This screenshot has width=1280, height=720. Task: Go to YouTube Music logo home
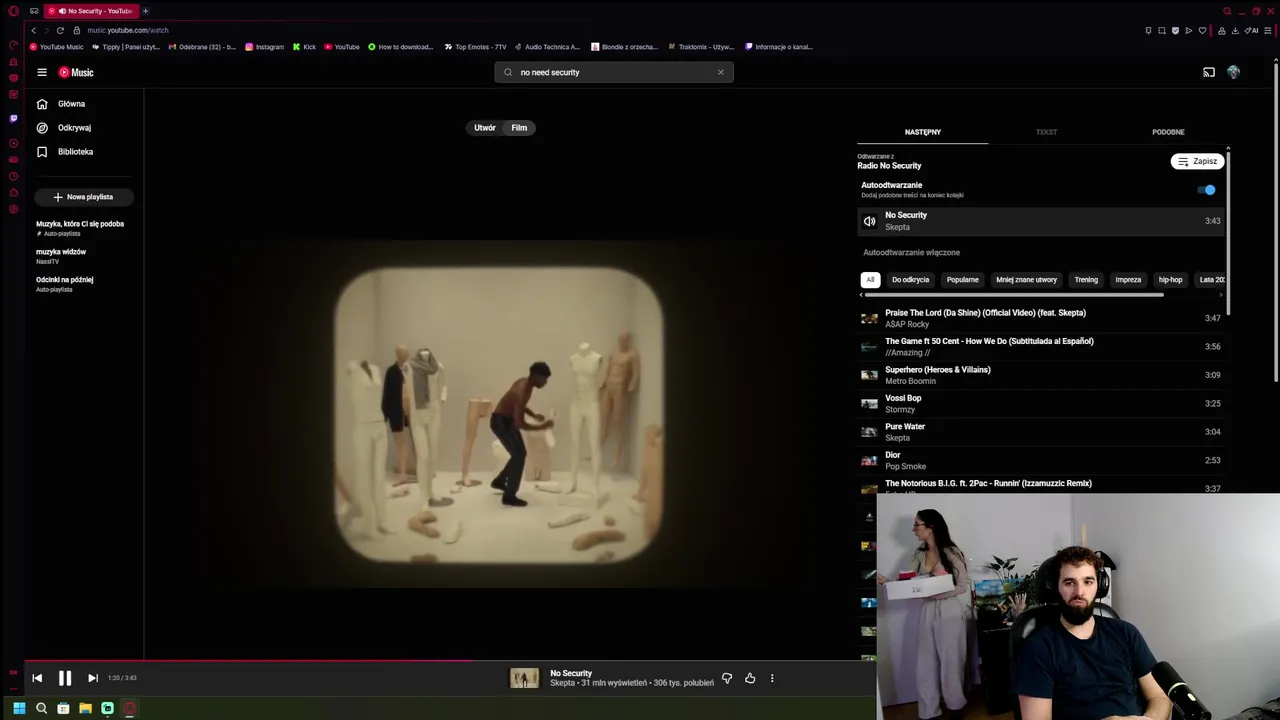(x=76, y=72)
